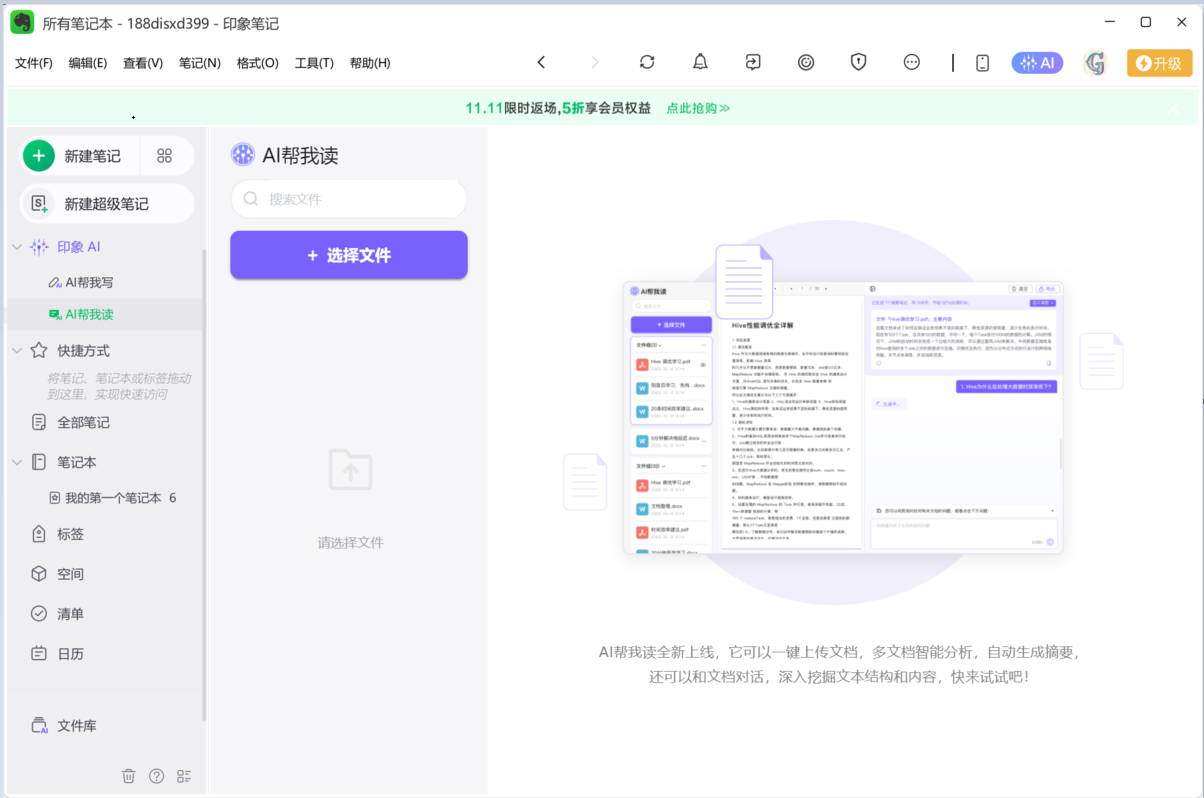The image size is (1204, 798).
Task: Open the more options ellipsis icon
Action: (911, 62)
